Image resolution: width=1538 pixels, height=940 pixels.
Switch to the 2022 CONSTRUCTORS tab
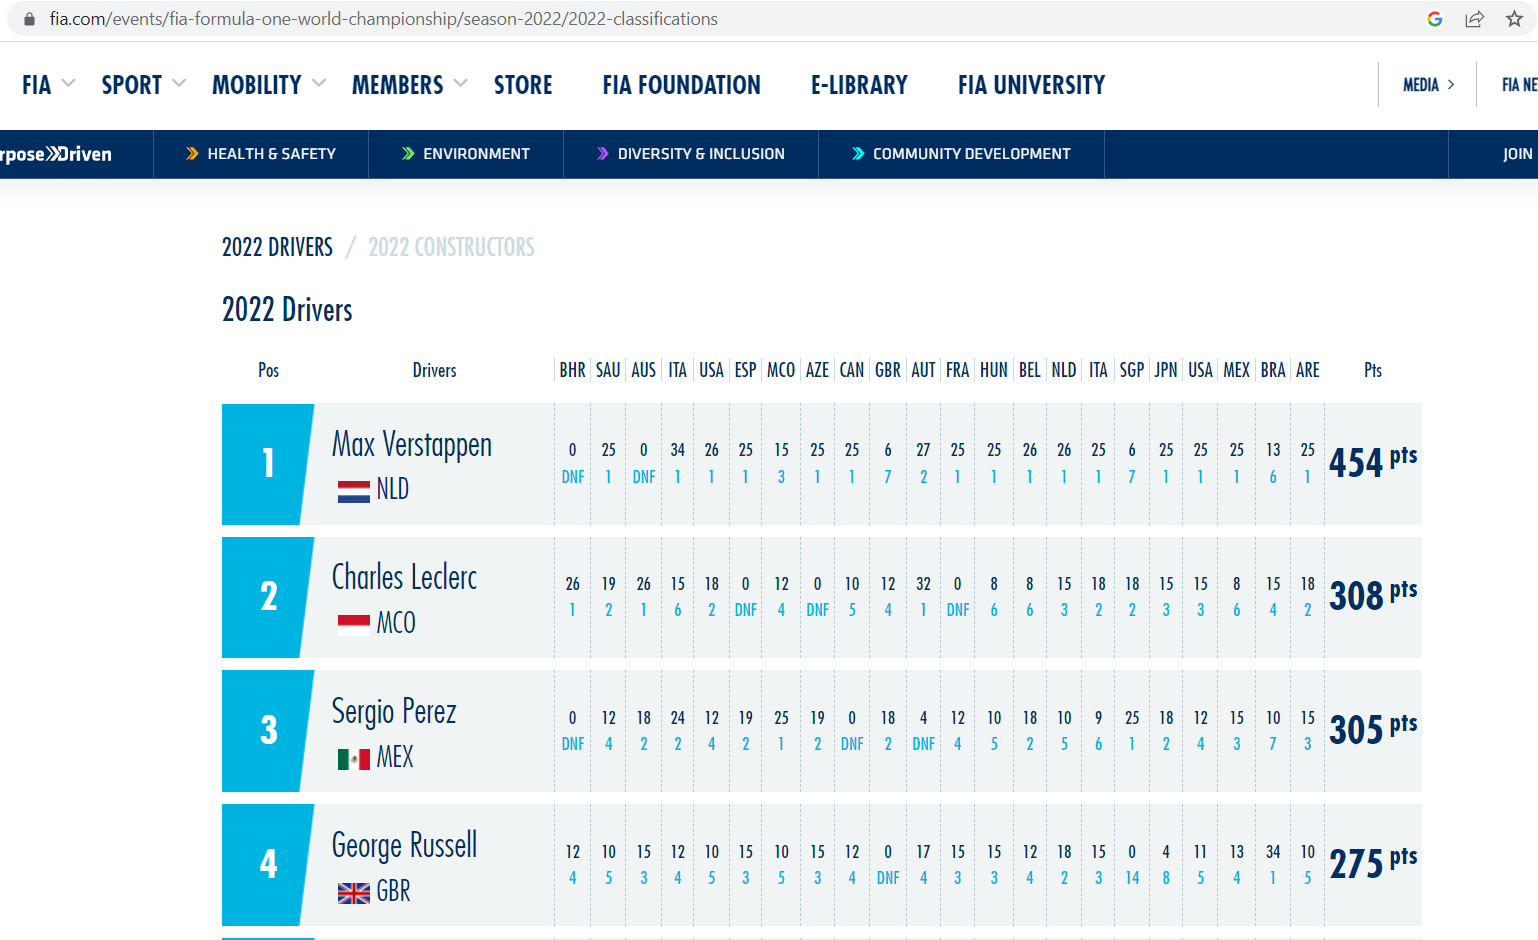(451, 247)
